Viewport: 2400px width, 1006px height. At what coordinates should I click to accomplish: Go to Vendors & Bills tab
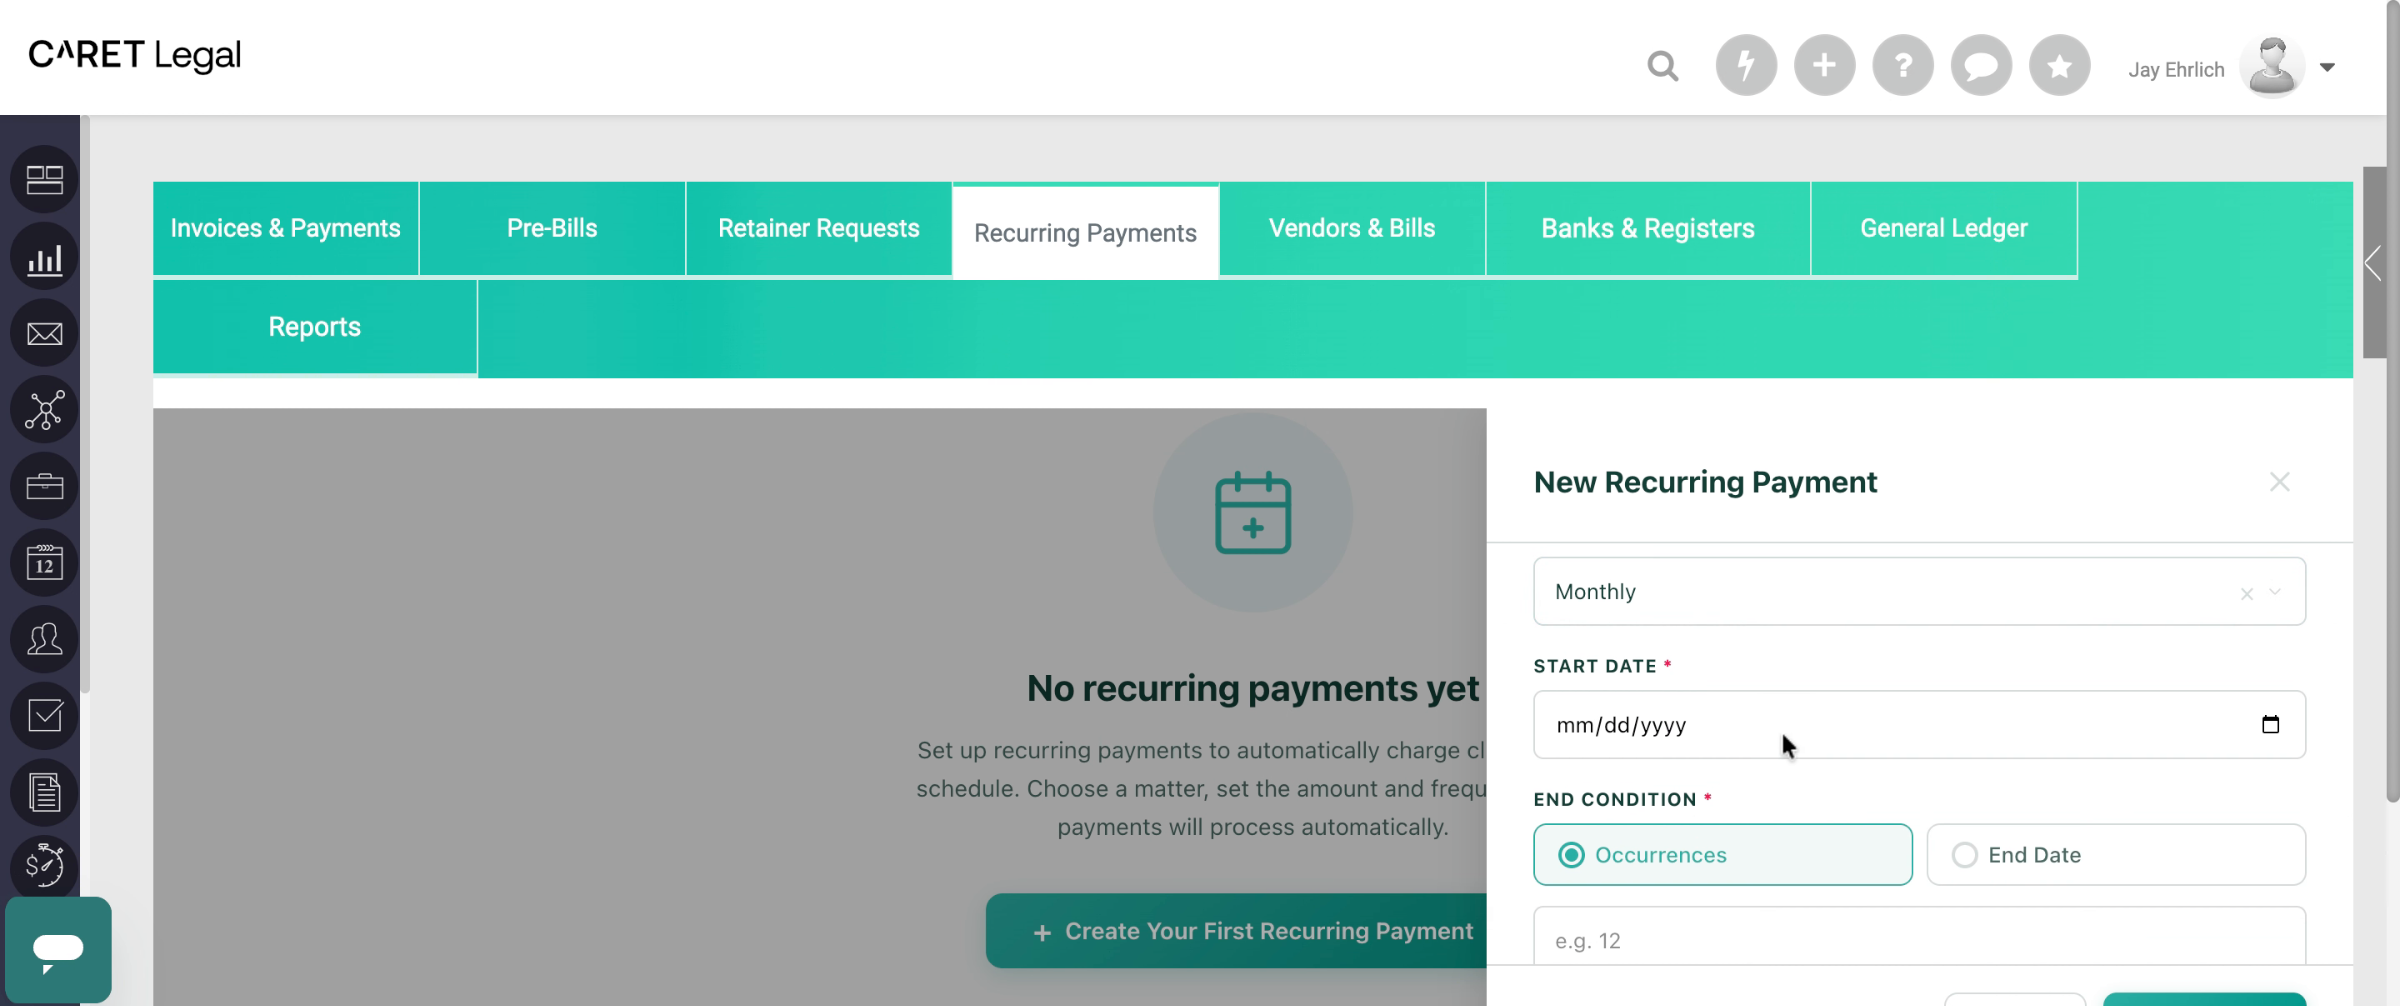[1352, 228]
